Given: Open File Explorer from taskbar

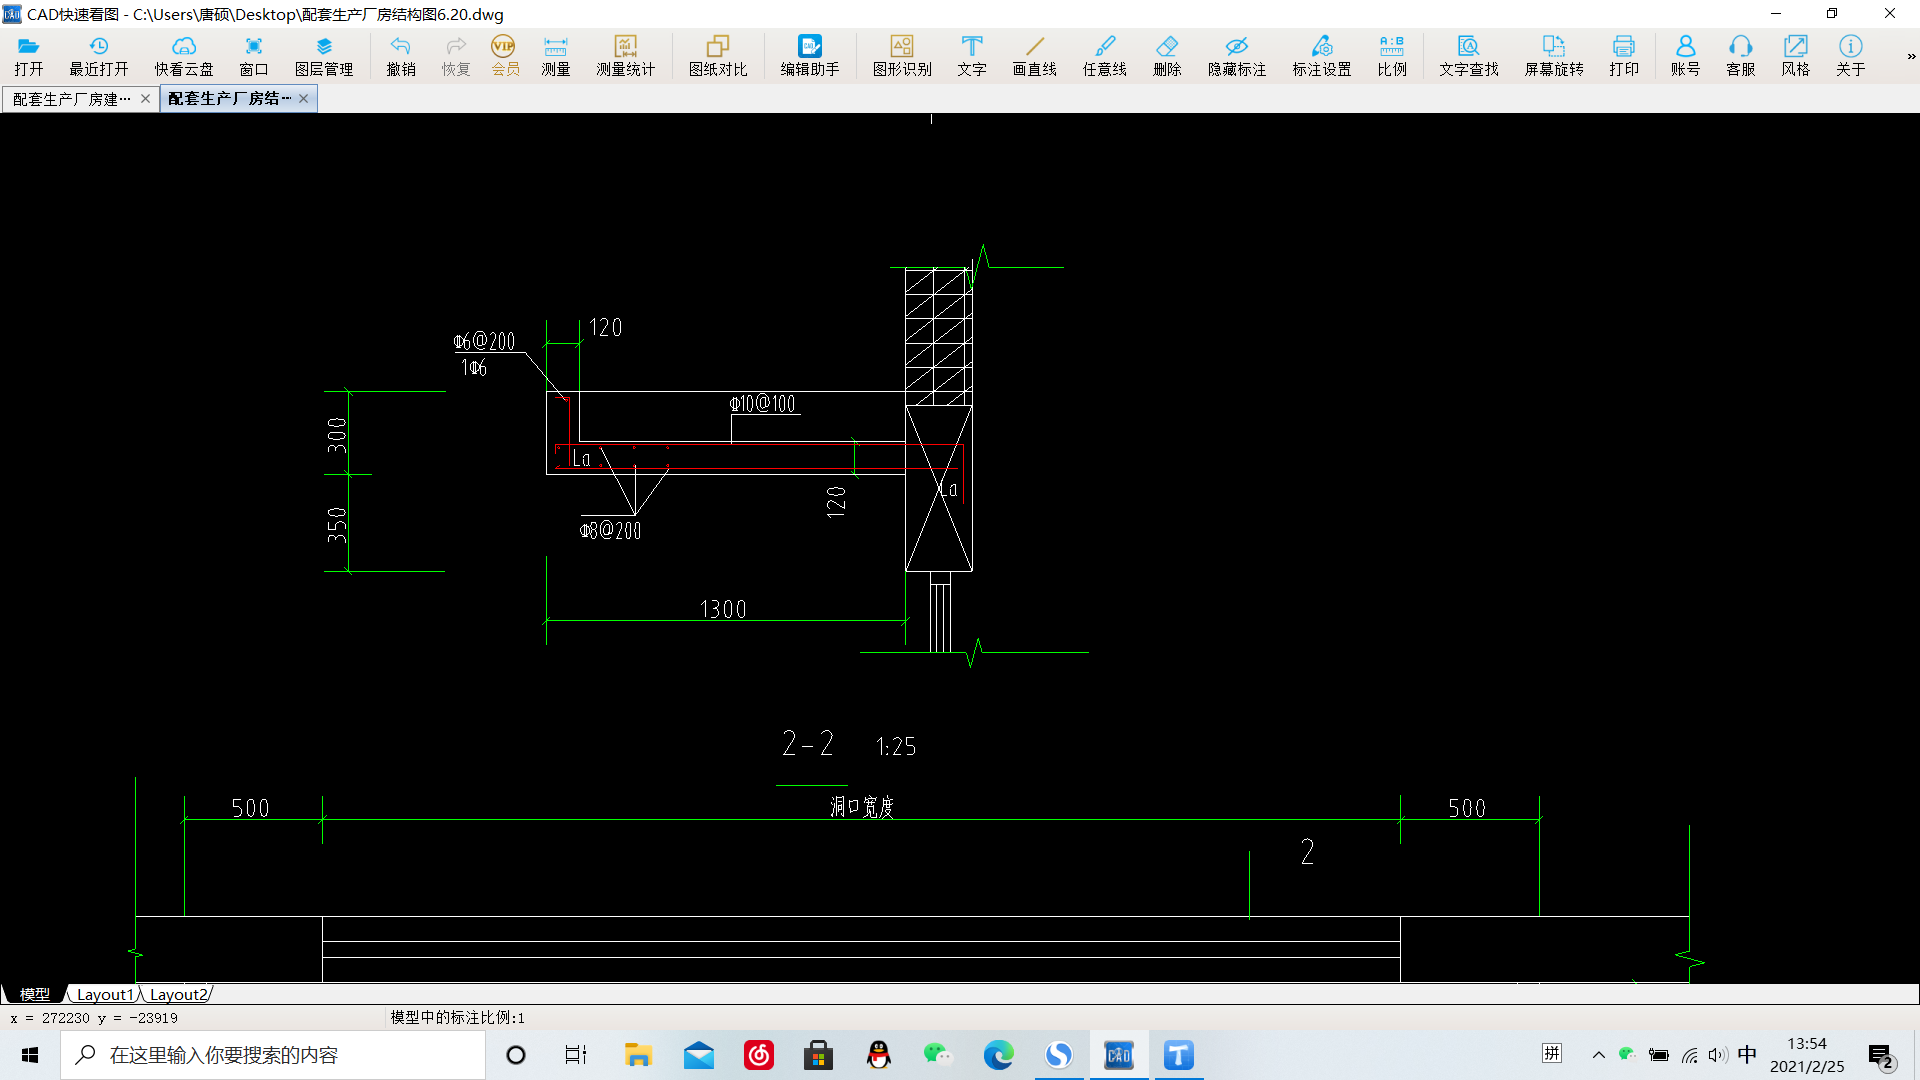Looking at the screenshot, I should [638, 1055].
